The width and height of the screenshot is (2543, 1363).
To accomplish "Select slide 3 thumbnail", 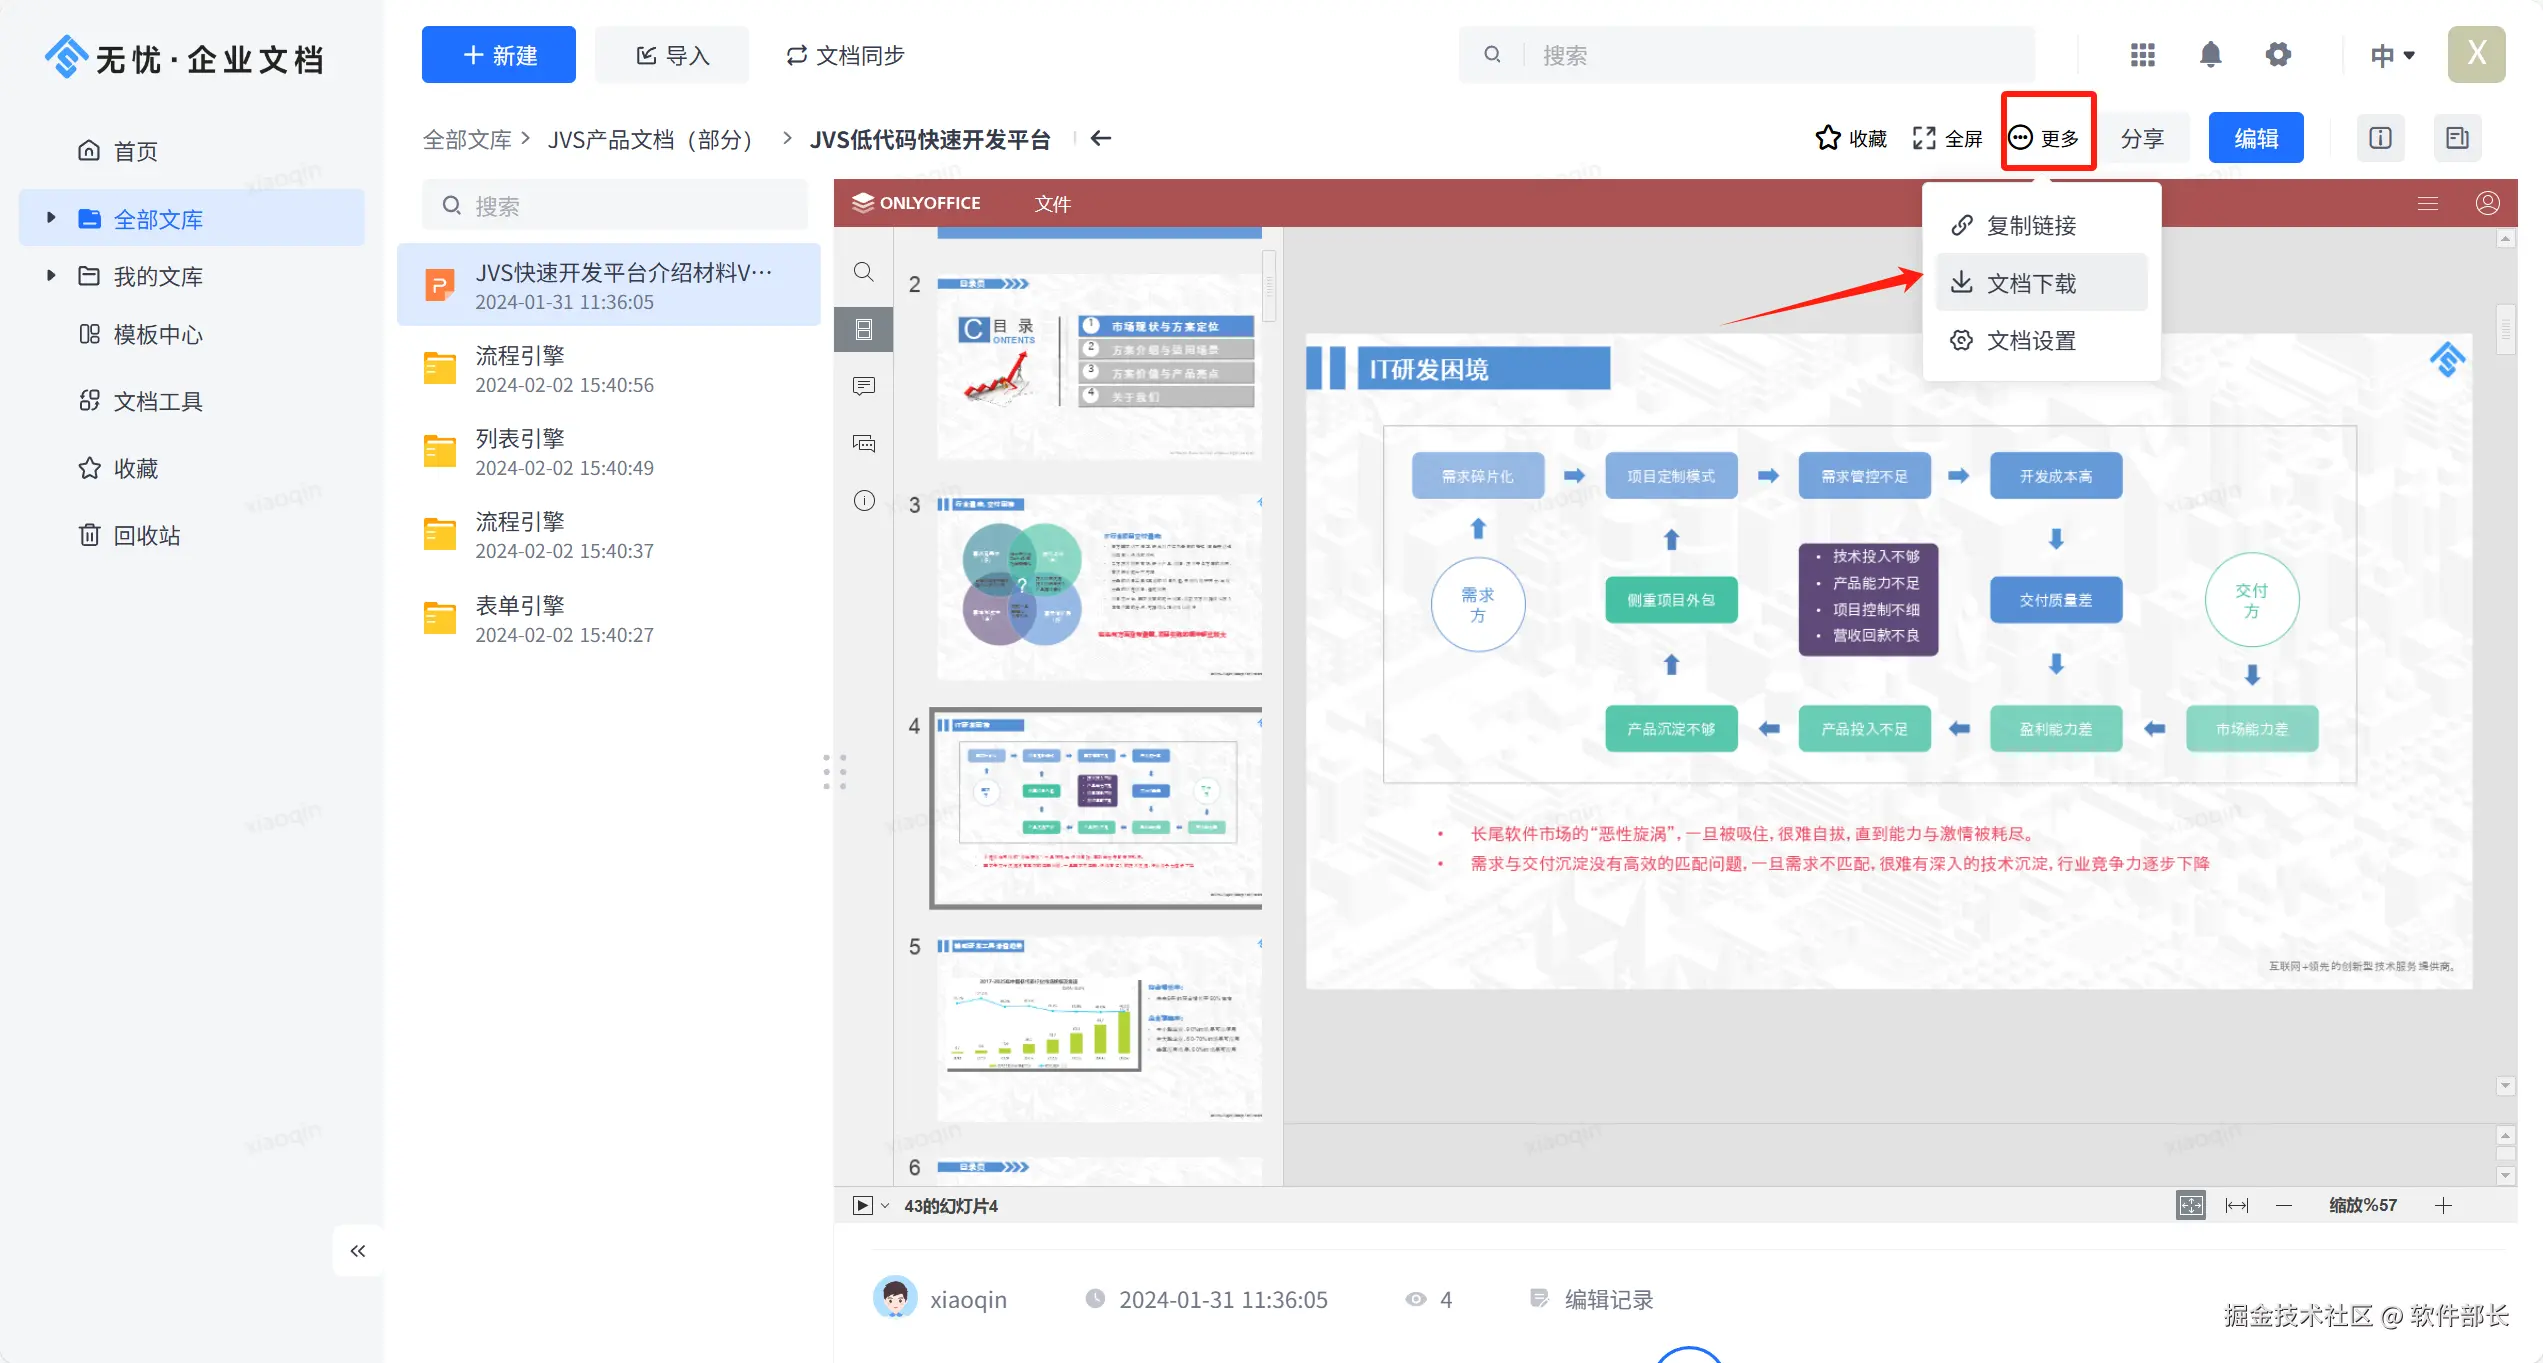I will [x=1098, y=586].
